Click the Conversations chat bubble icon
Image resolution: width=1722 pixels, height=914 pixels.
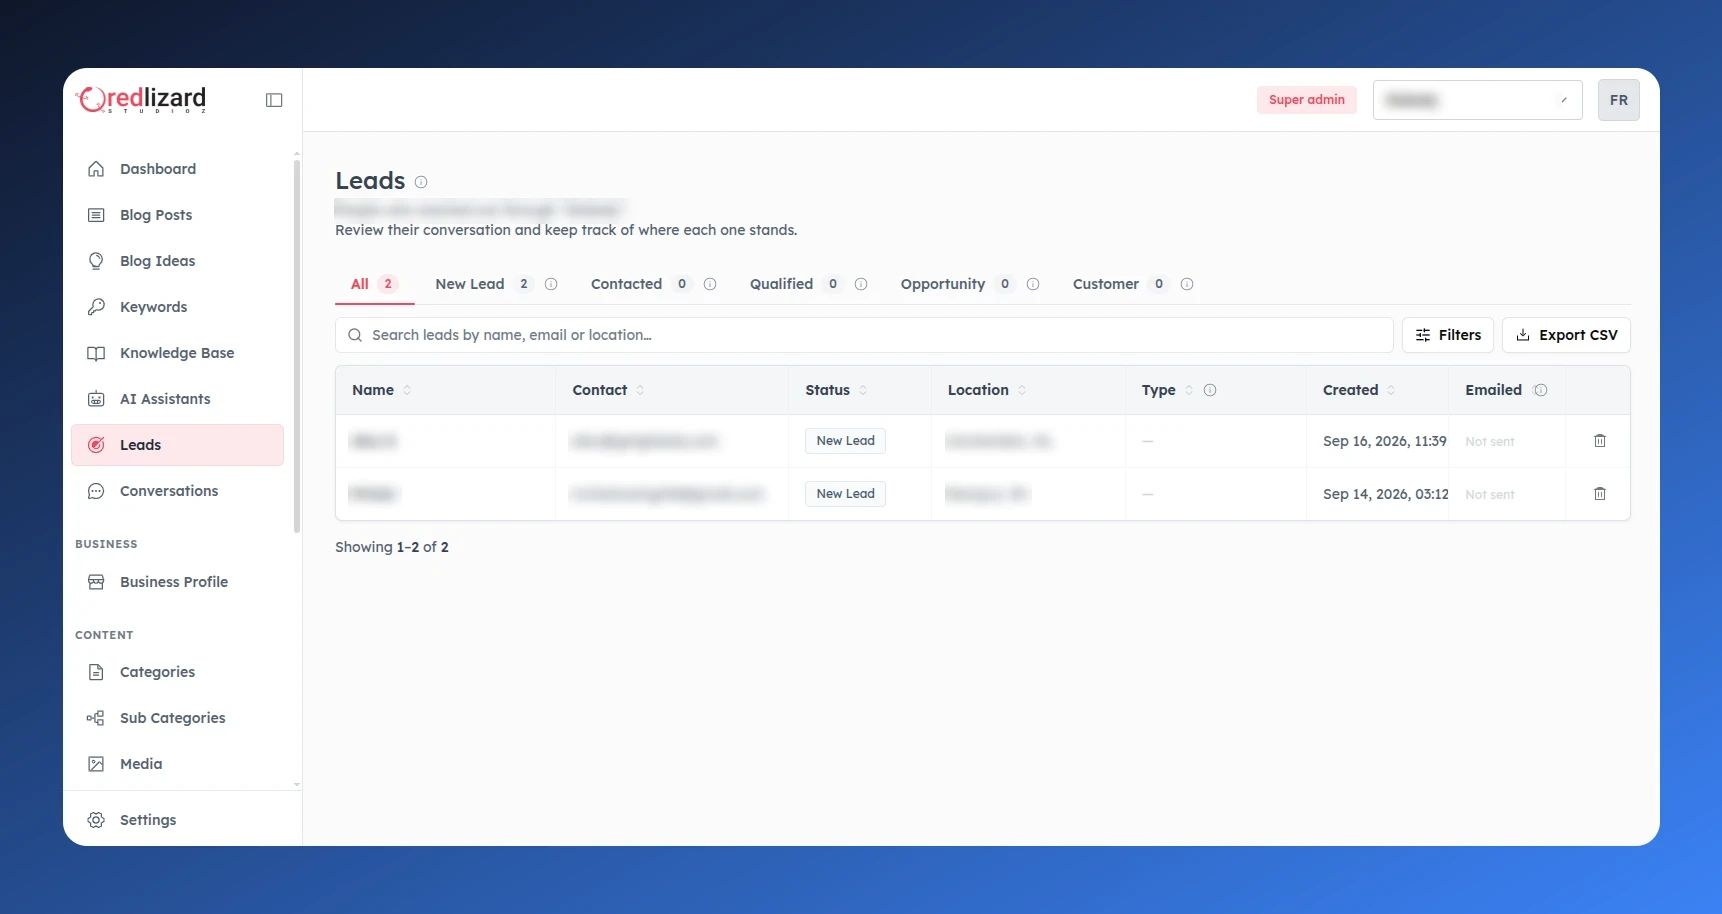96,491
